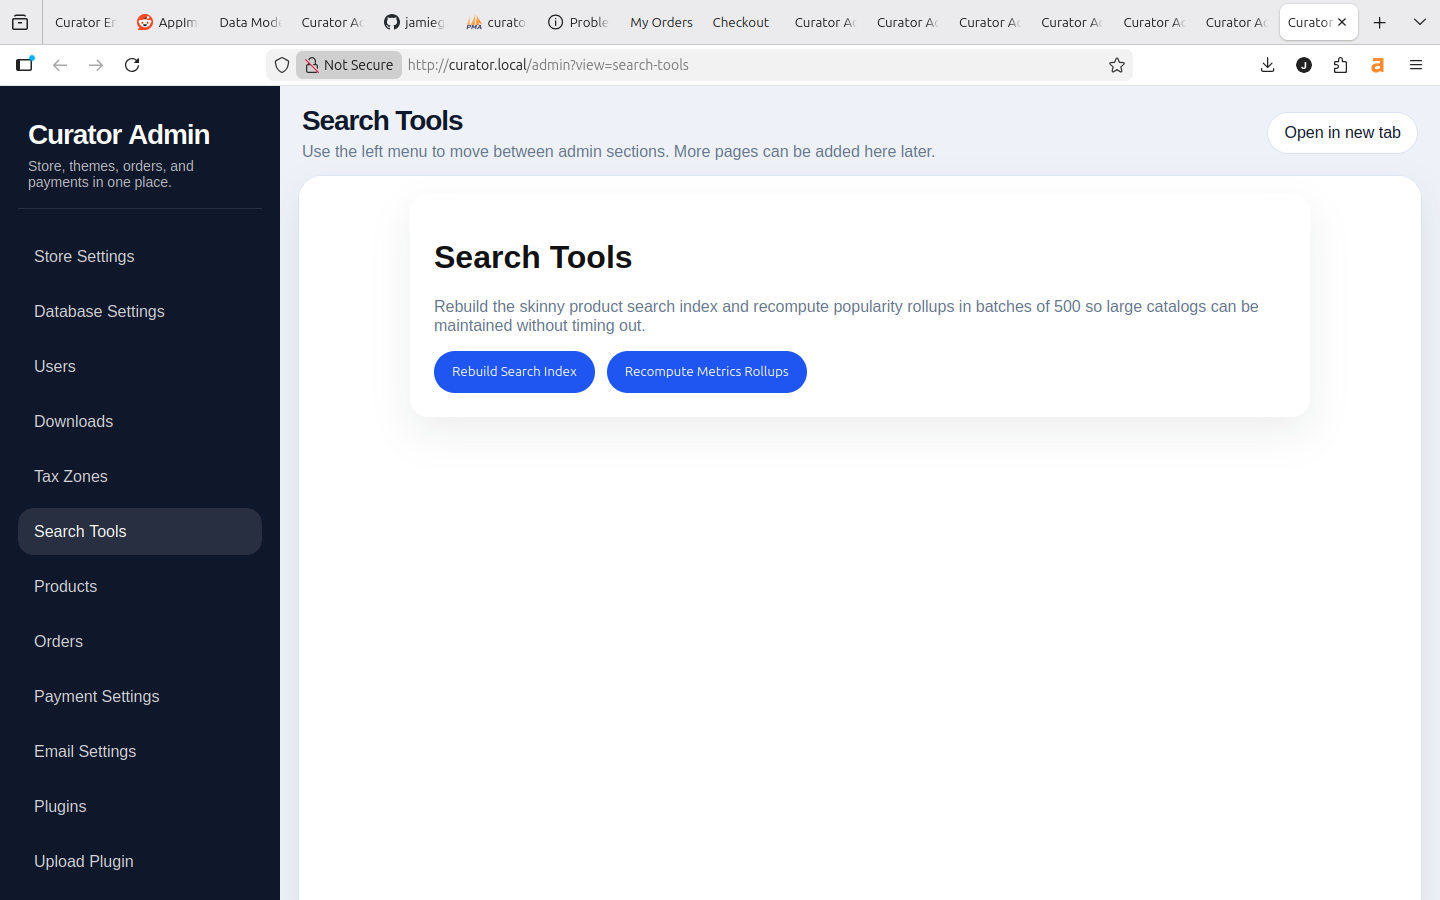Click the Rebuild Search Index button
The width and height of the screenshot is (1440, 900).
(x=514, y=372)
